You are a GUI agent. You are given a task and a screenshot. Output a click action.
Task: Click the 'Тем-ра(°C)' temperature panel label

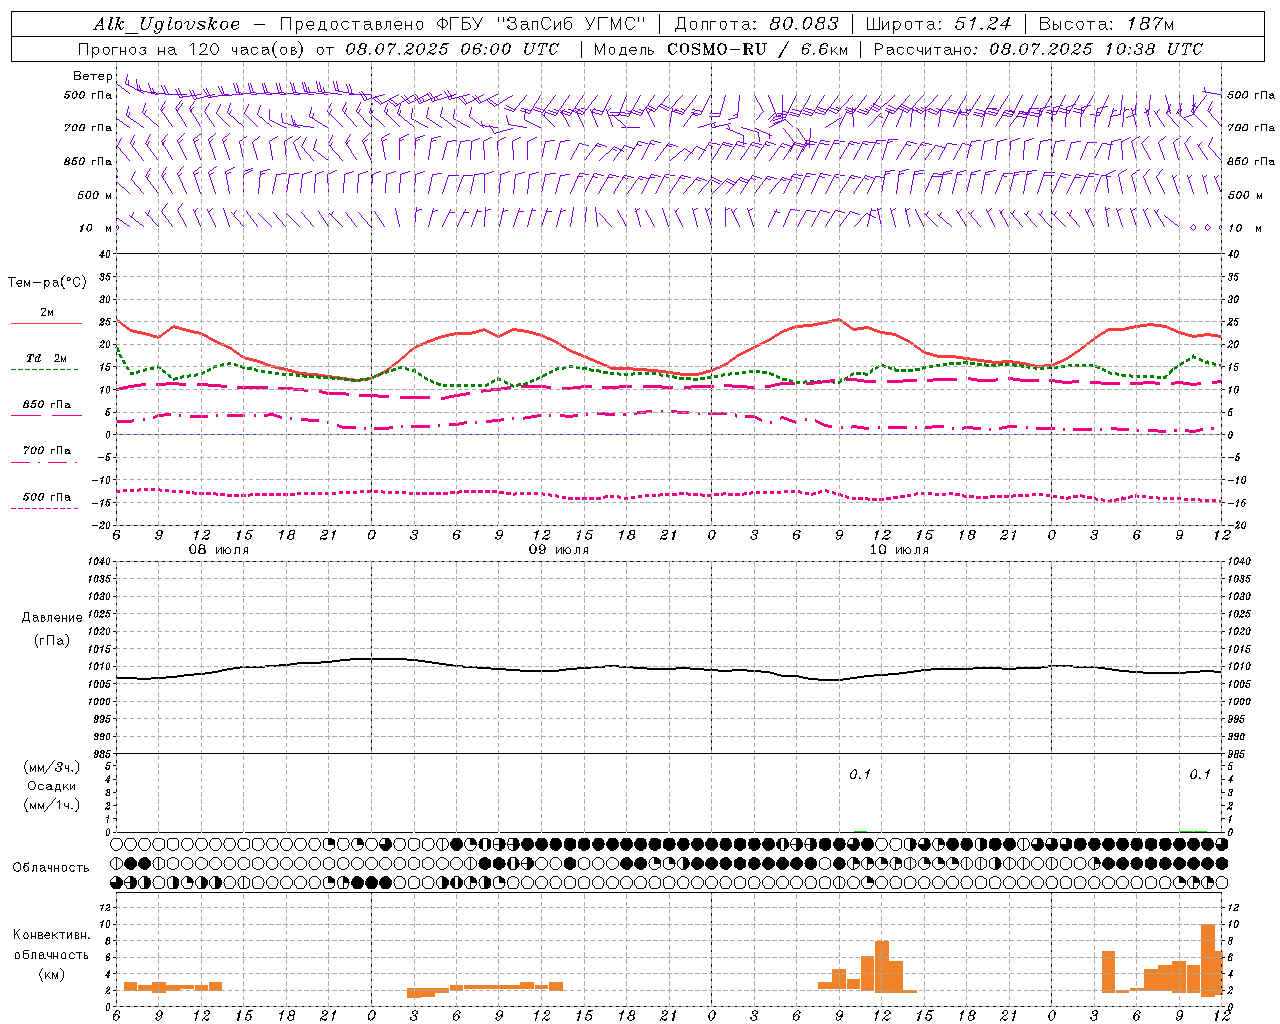point(47,283)
